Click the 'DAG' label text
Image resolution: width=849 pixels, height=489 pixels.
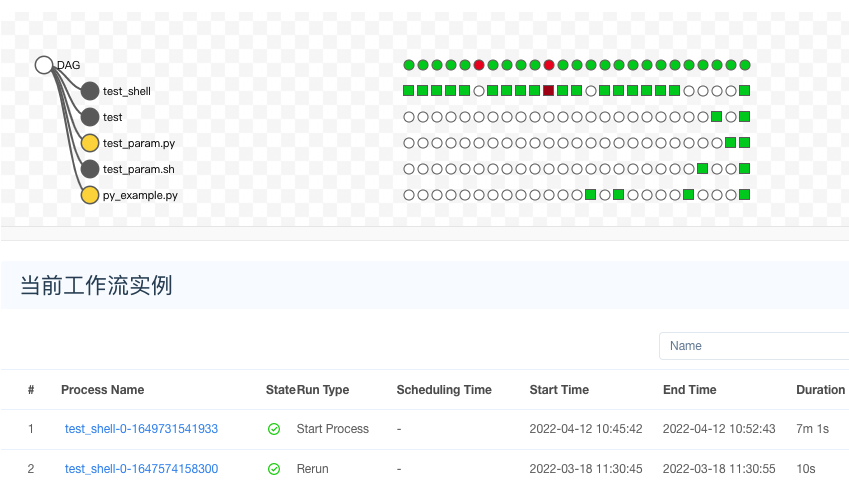pos(69,65)
